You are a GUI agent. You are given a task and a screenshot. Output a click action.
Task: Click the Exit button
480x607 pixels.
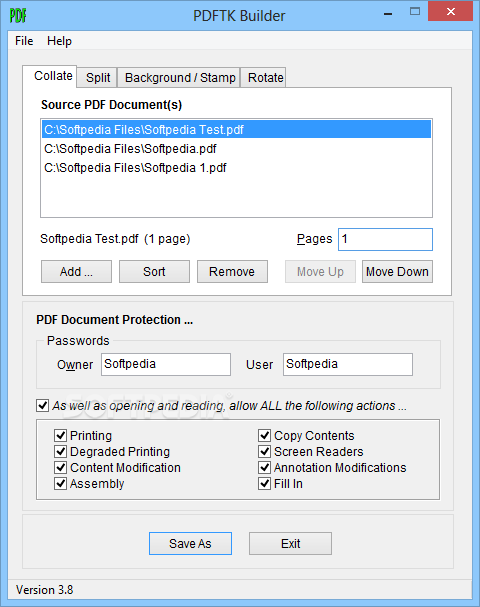[290, 544]
